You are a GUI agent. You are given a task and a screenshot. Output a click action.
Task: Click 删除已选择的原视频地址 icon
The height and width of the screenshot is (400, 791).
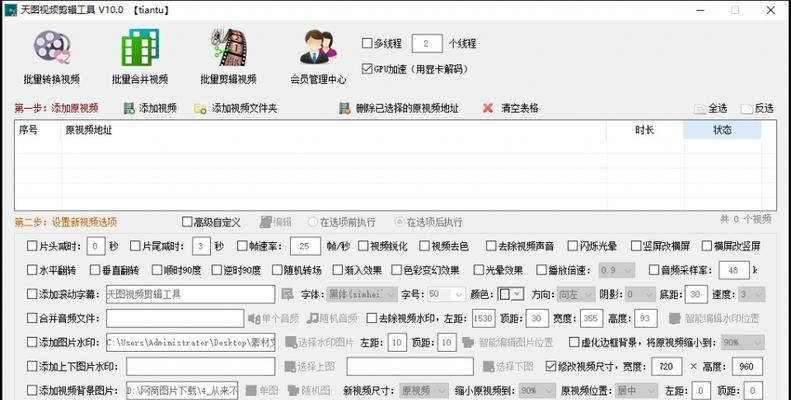(x=345, y=108)
